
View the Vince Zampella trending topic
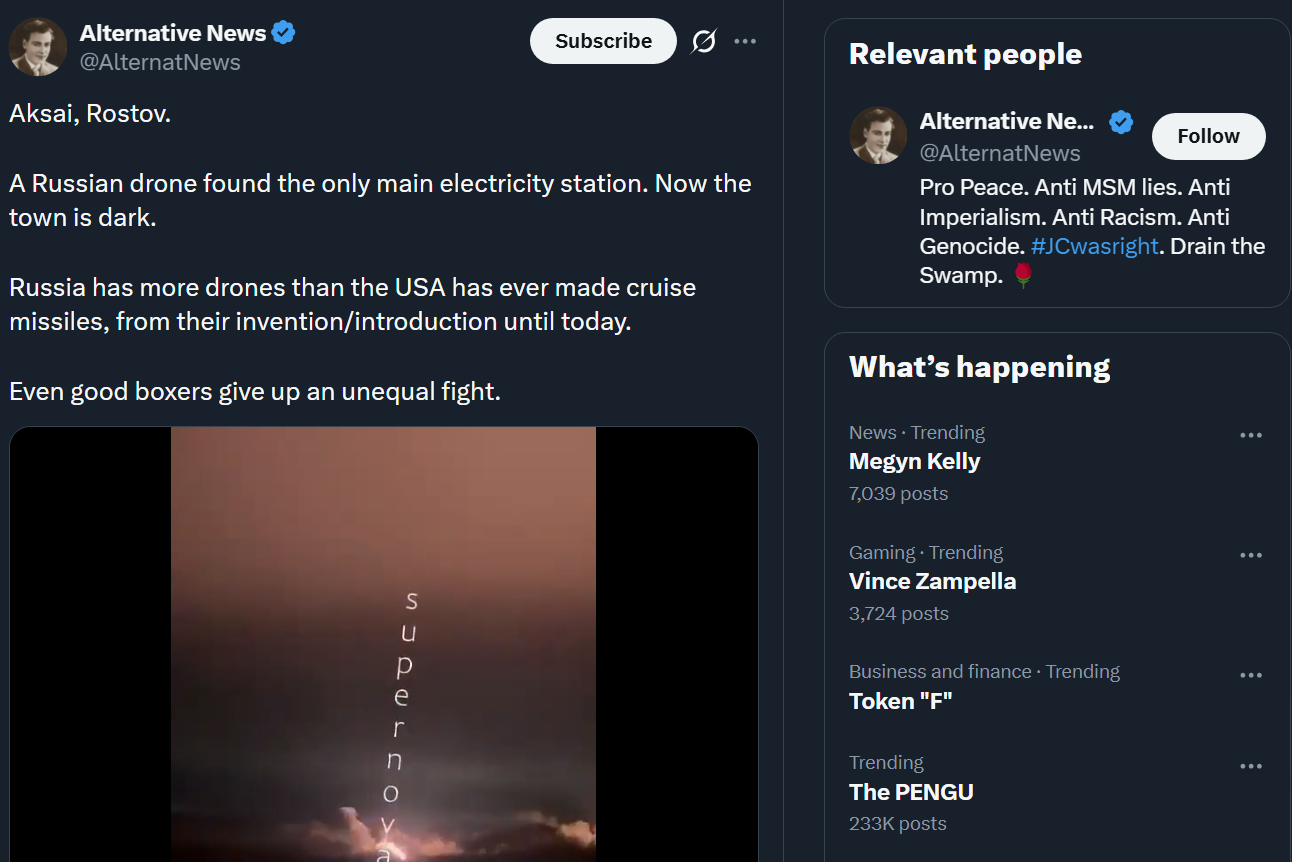[x=932, y=581]
